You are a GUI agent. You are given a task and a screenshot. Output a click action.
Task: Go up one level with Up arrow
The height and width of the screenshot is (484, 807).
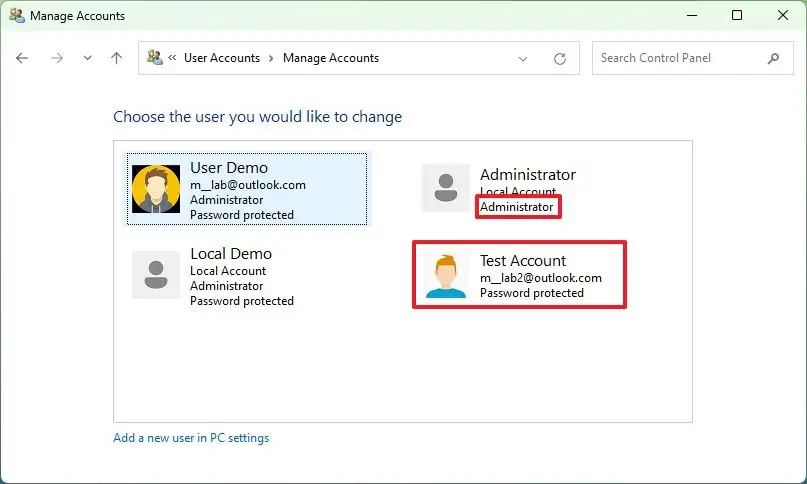(116, 58)
